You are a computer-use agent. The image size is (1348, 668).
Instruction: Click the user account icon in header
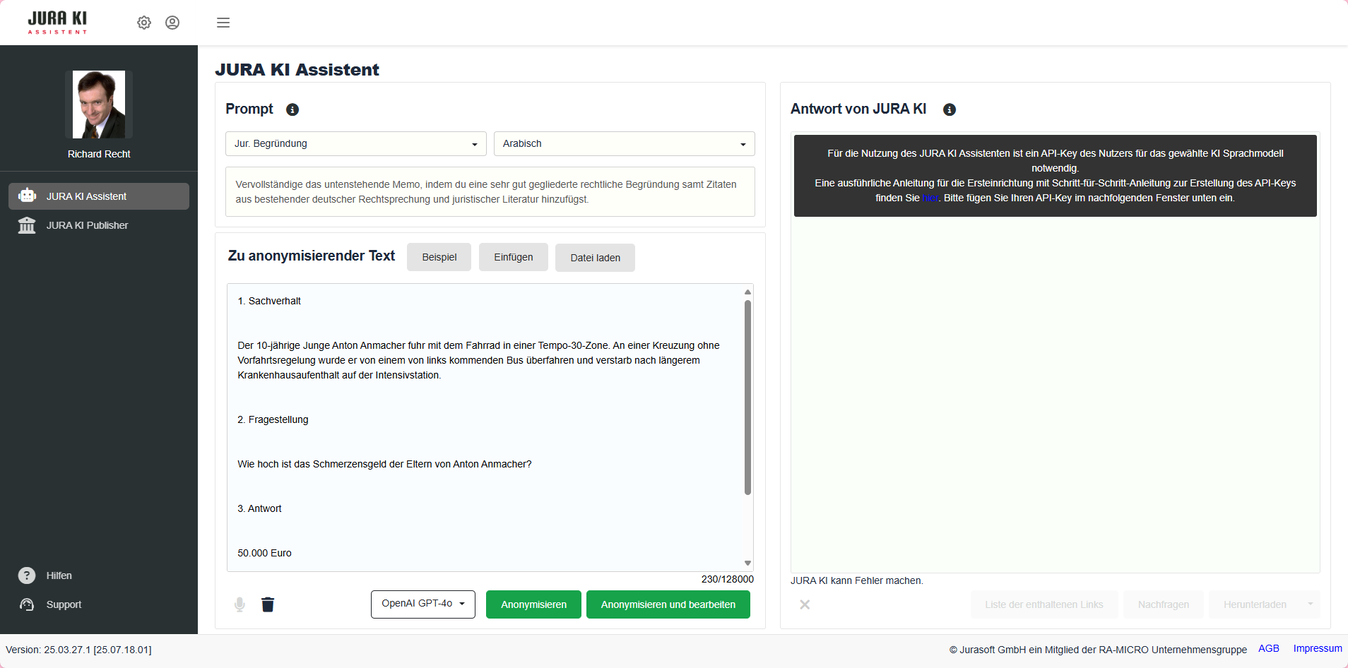172,23
